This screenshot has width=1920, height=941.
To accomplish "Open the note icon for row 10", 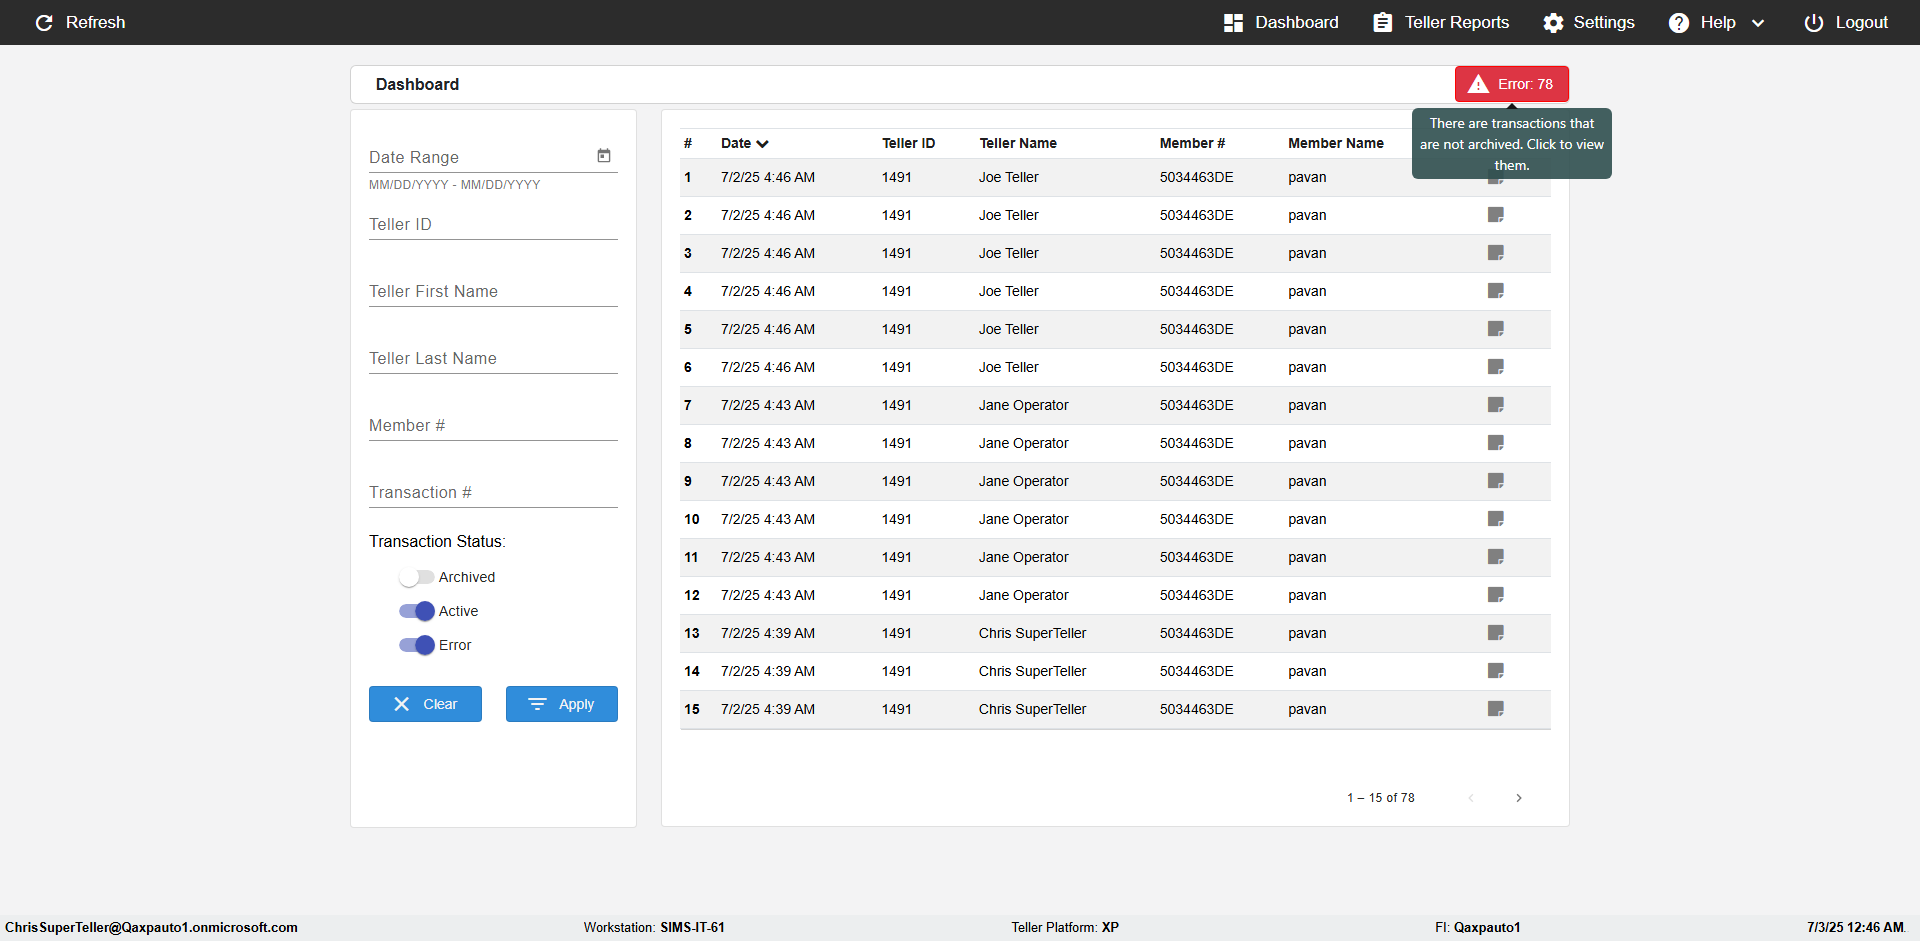I will (x=1496, y=519).
